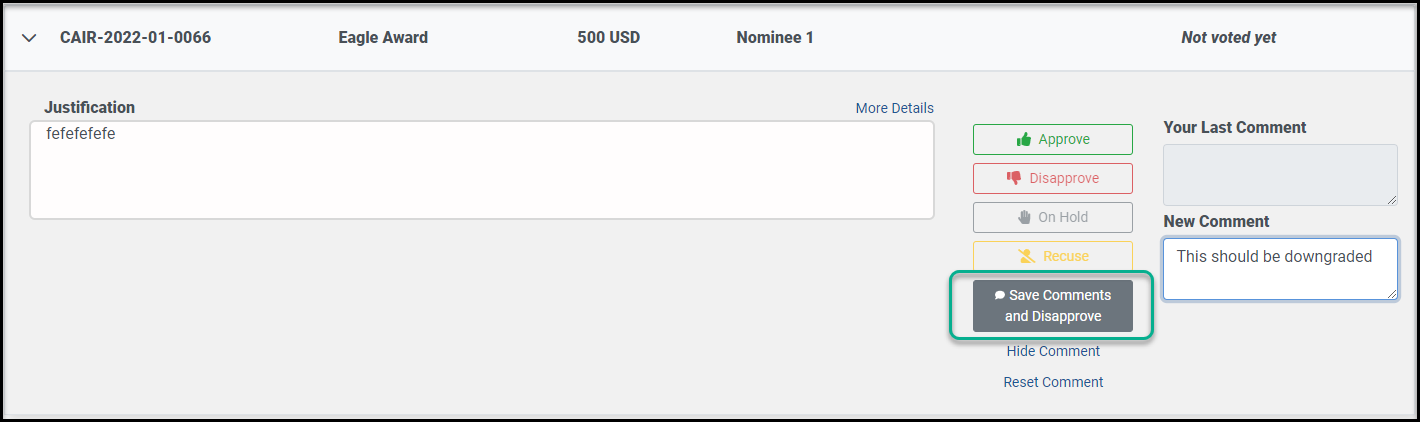The width and height of the screenshot is (1420, 422).
Task: Grab the New Comment resize handle
Action: click(x=1391, y=292)
